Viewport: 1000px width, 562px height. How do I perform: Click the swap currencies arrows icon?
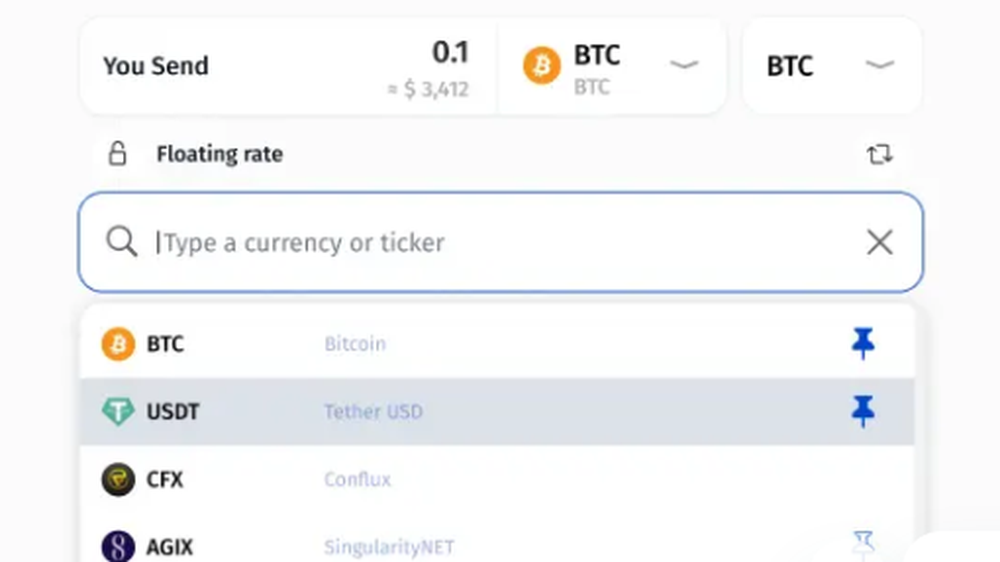(x=879, y=154)
